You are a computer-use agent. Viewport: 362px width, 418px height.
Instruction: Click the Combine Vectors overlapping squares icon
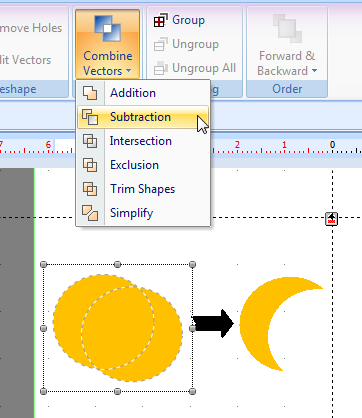tap(108, 28)
